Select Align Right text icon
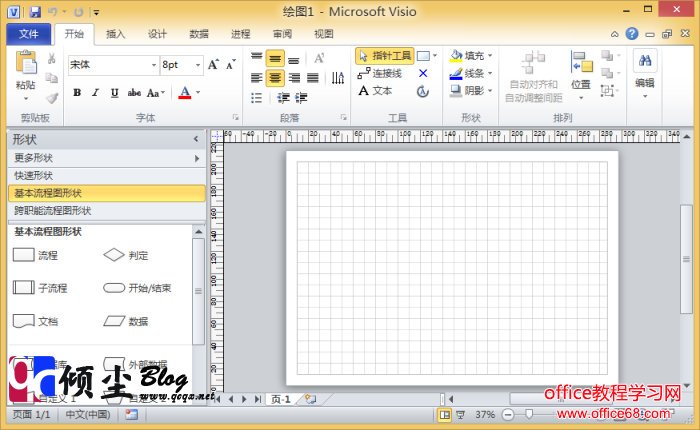 click(x=294, y=78)
